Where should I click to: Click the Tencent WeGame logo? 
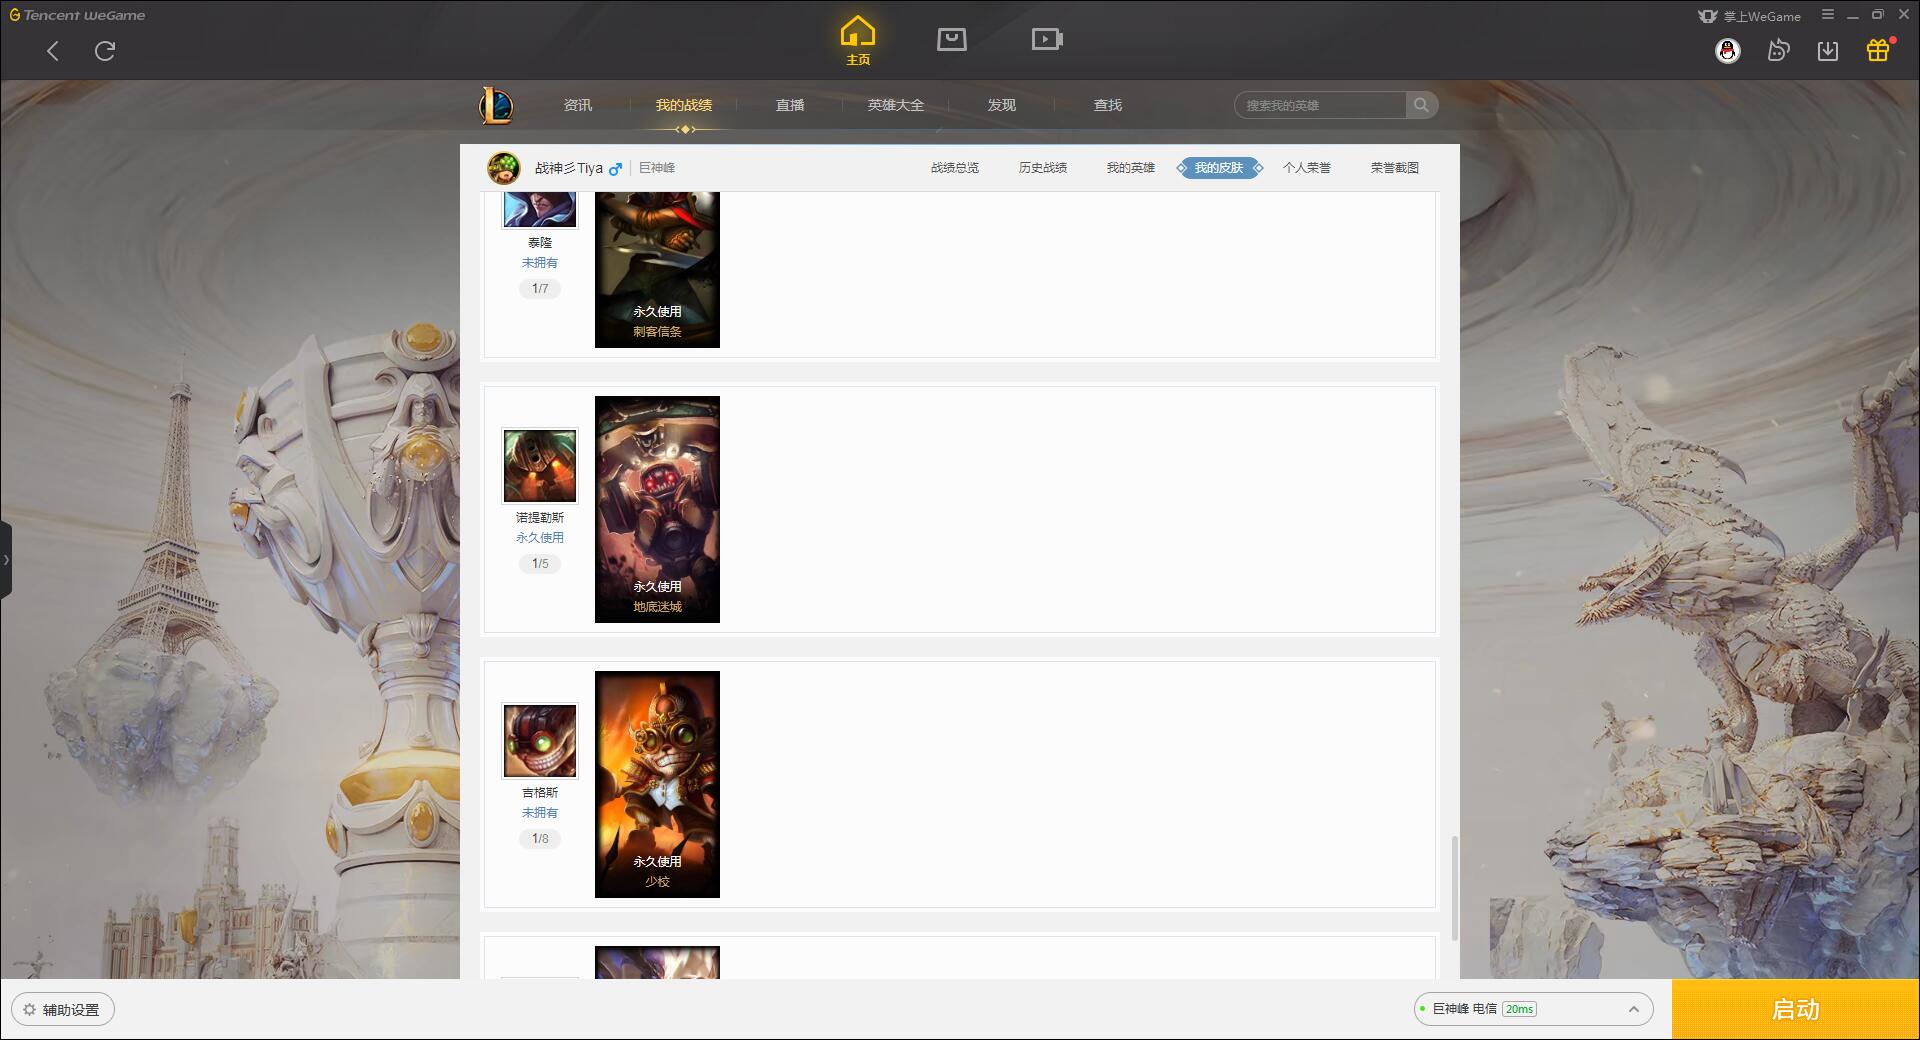(x=77, y=15)
